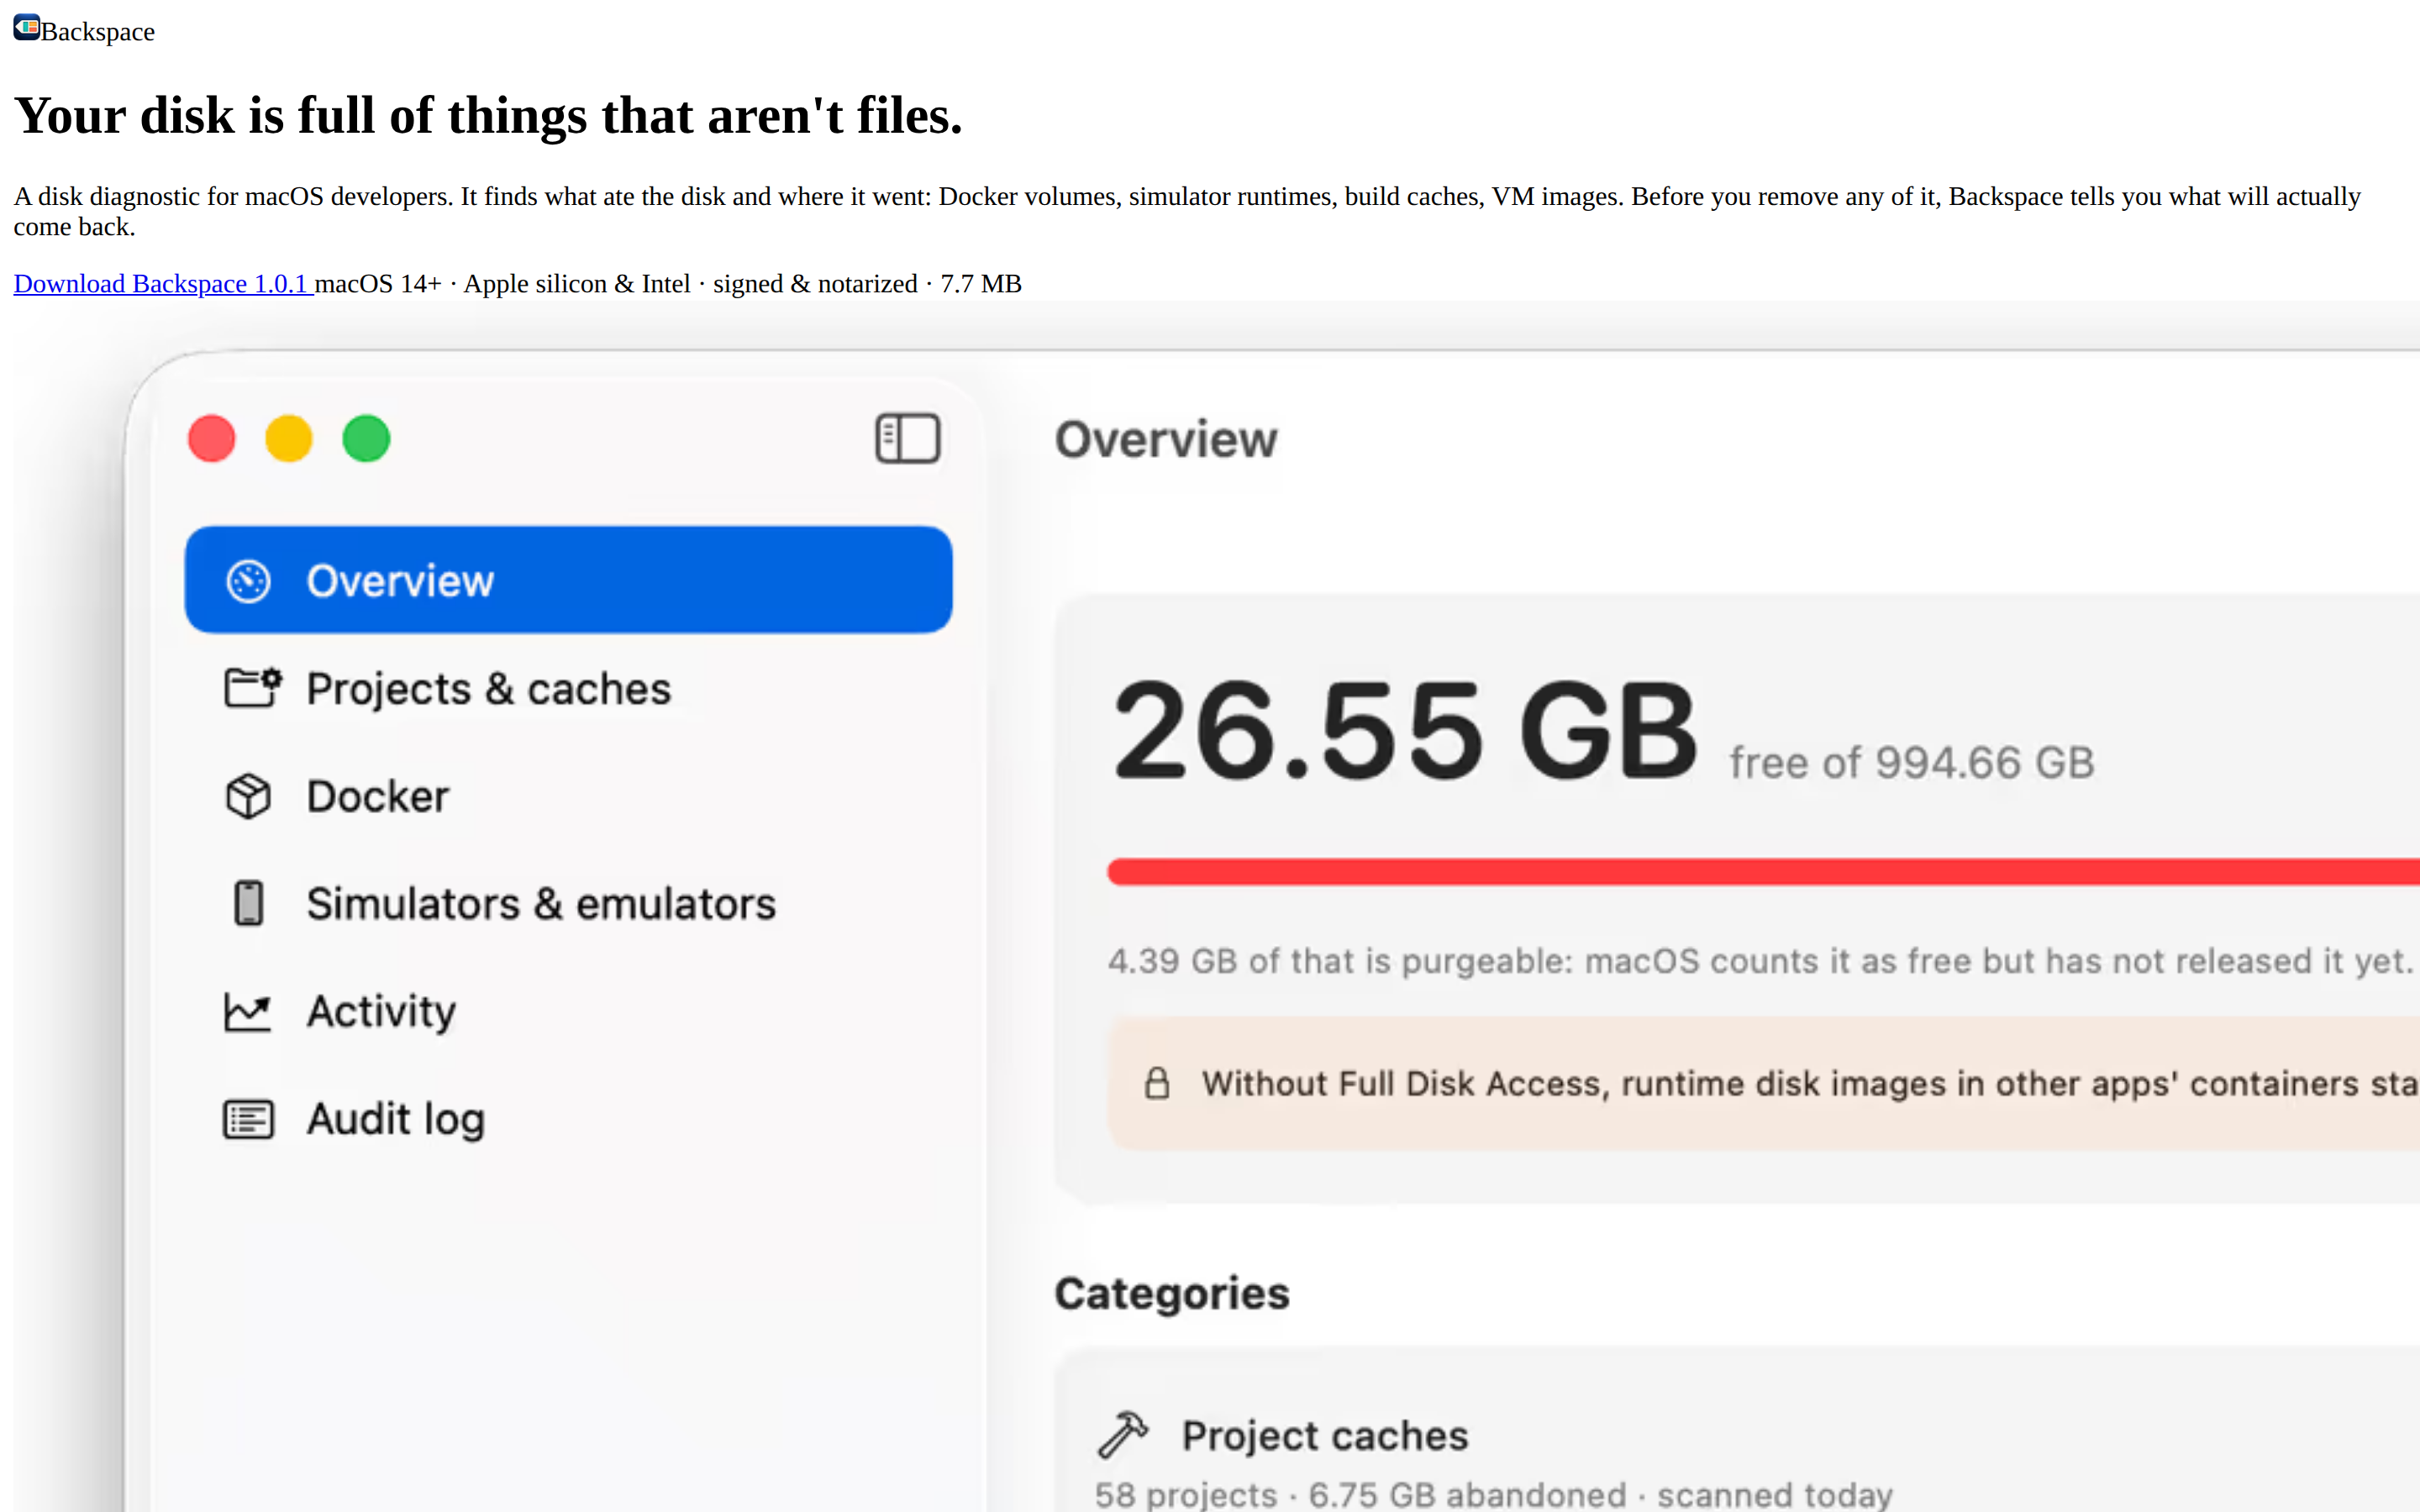Open the Audit log section
The image size is (2420, 1512).
pos(568,1118)
